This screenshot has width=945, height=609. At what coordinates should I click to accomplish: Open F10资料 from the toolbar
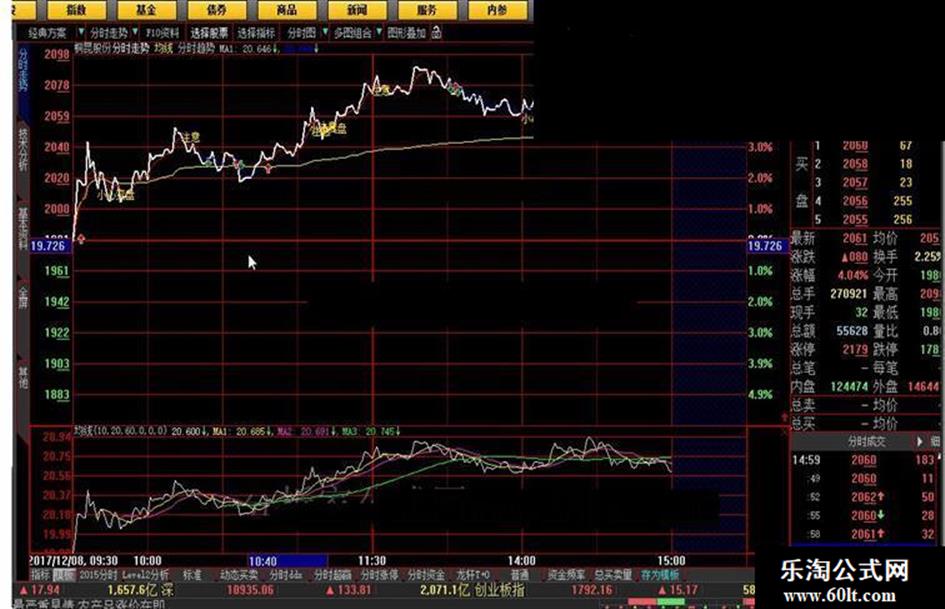(x=163, y=33)
